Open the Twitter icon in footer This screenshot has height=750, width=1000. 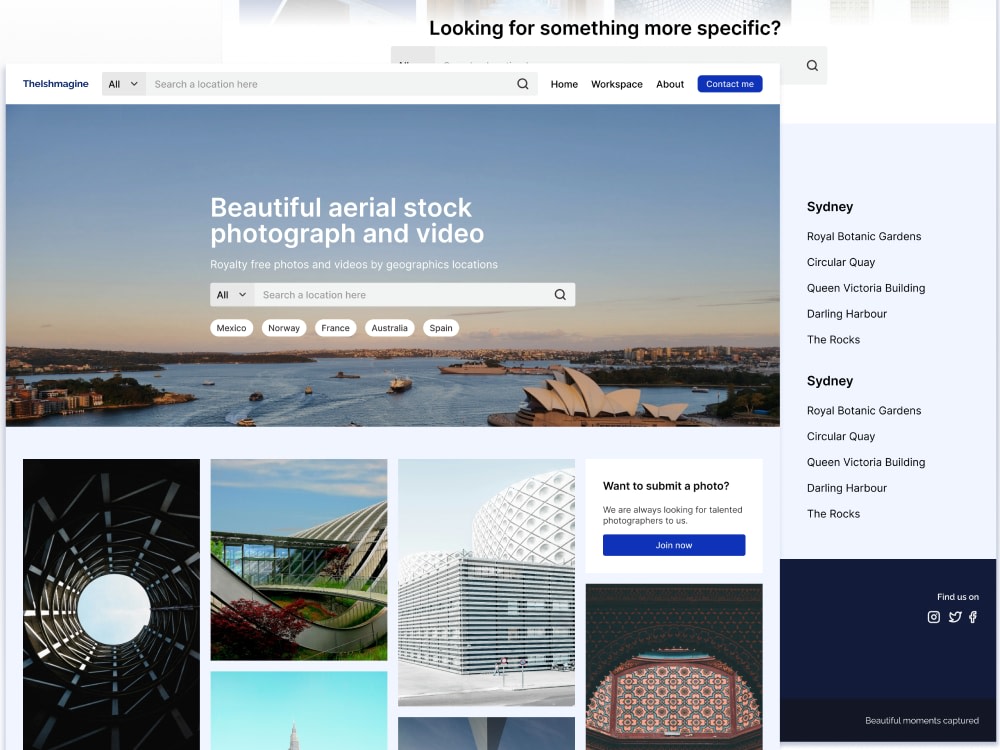tap(955, 617)
